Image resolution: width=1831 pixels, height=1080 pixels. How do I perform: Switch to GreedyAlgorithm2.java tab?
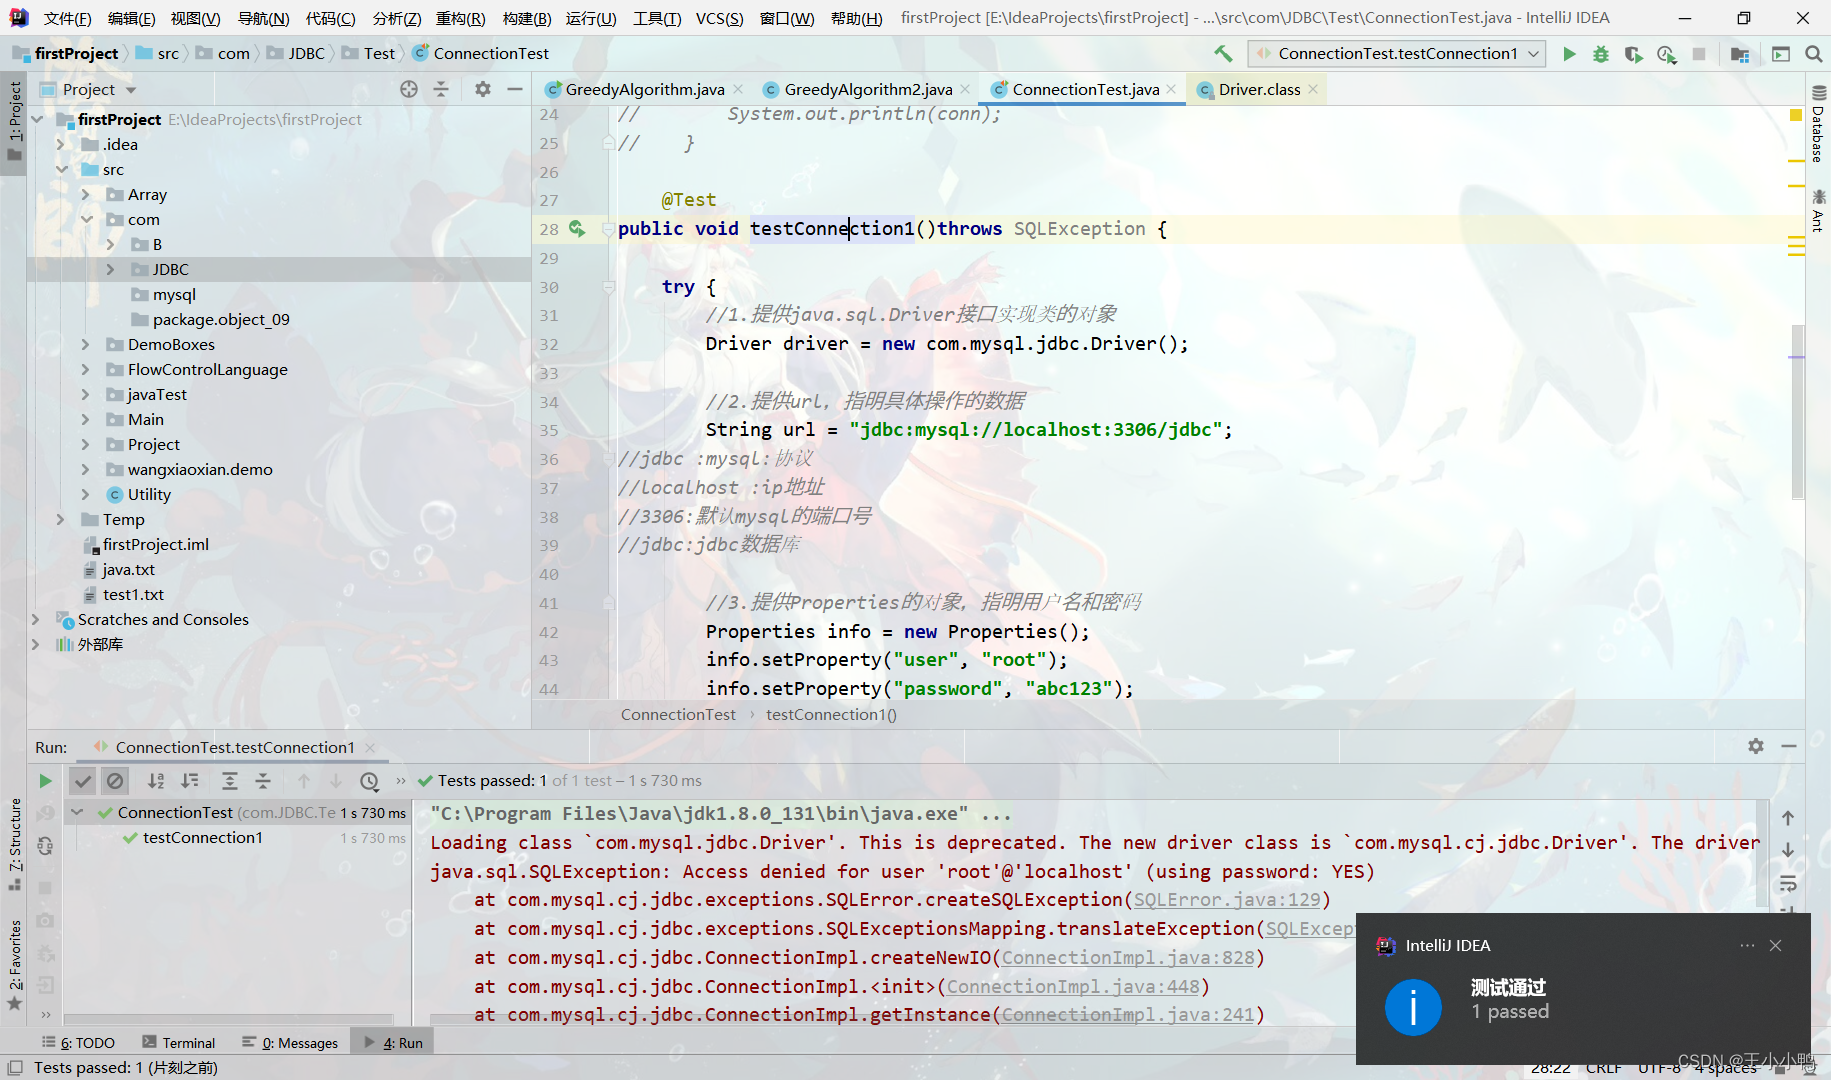coord(868,90)
